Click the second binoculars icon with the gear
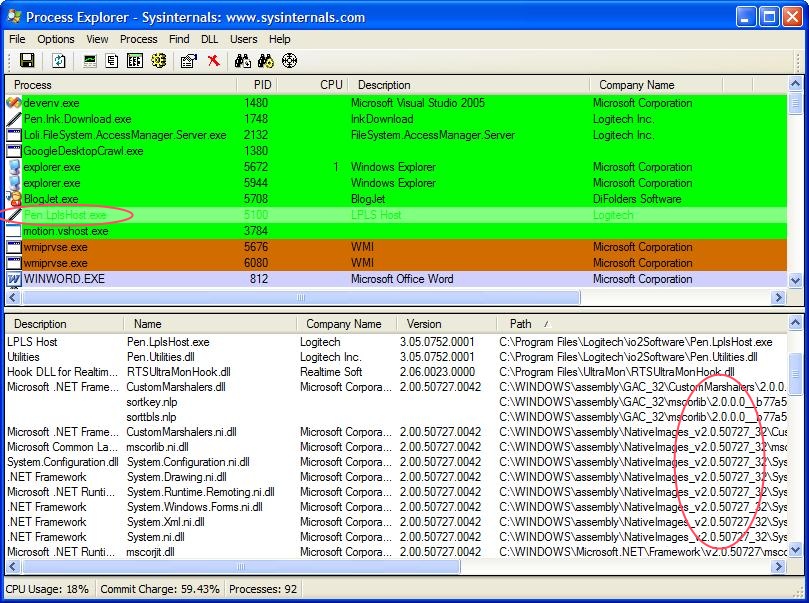 click(x=266, y=61)
